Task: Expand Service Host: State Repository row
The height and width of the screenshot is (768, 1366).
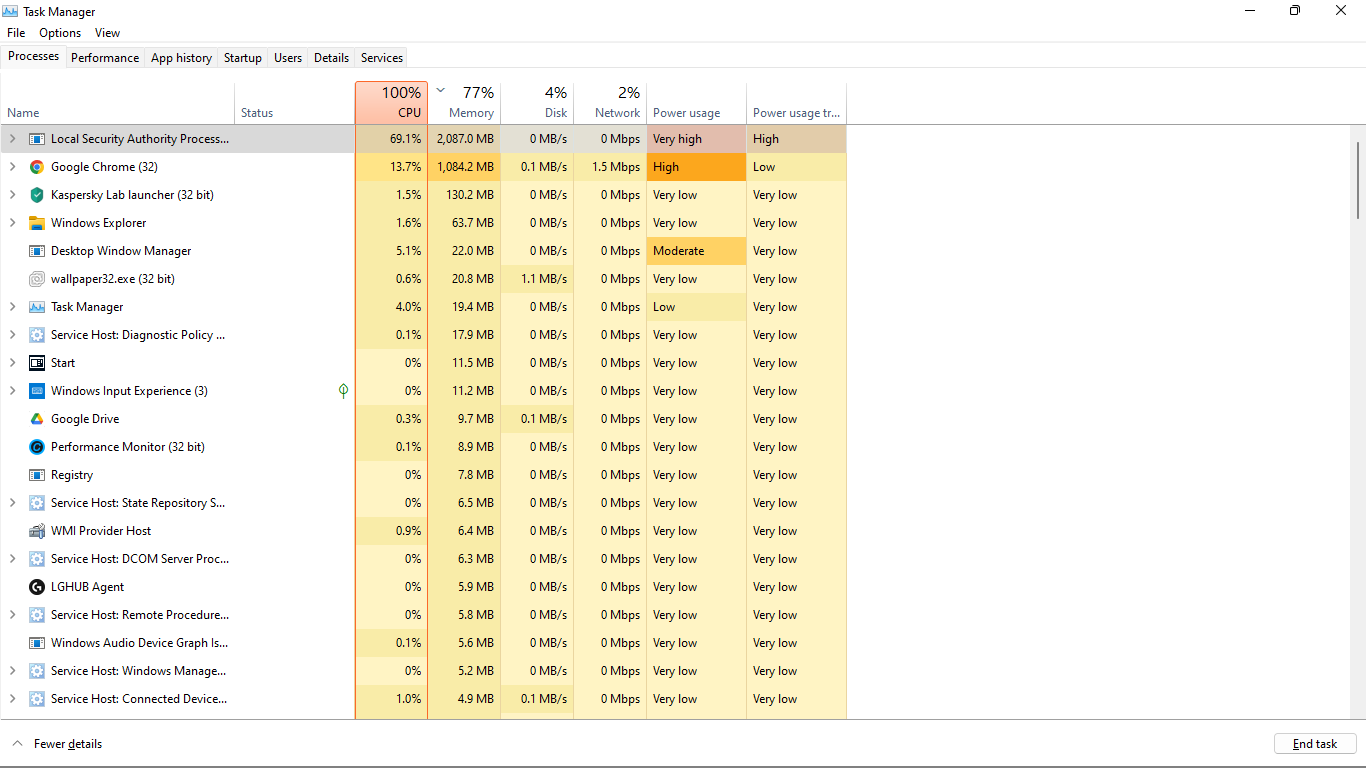Action: point(13,503)
